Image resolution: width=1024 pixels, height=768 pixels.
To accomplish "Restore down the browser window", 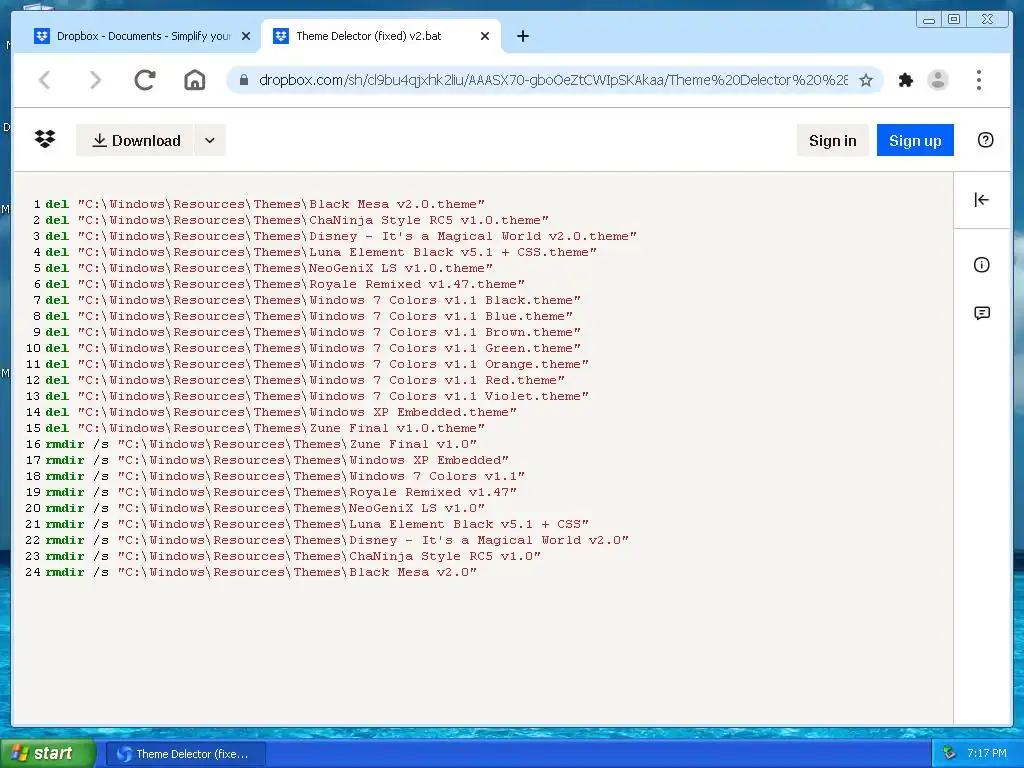I will 954,19.
